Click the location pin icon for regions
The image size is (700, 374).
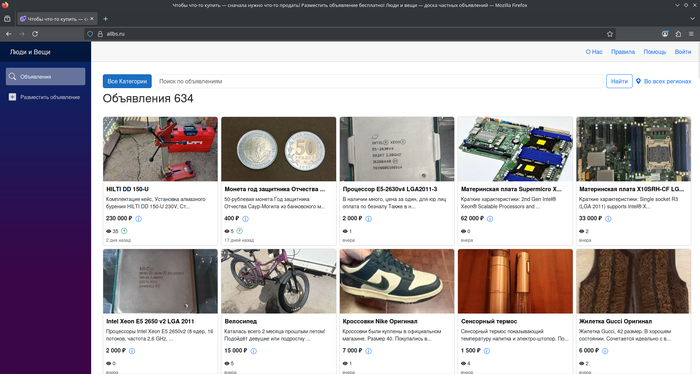[x=638, y=81]
